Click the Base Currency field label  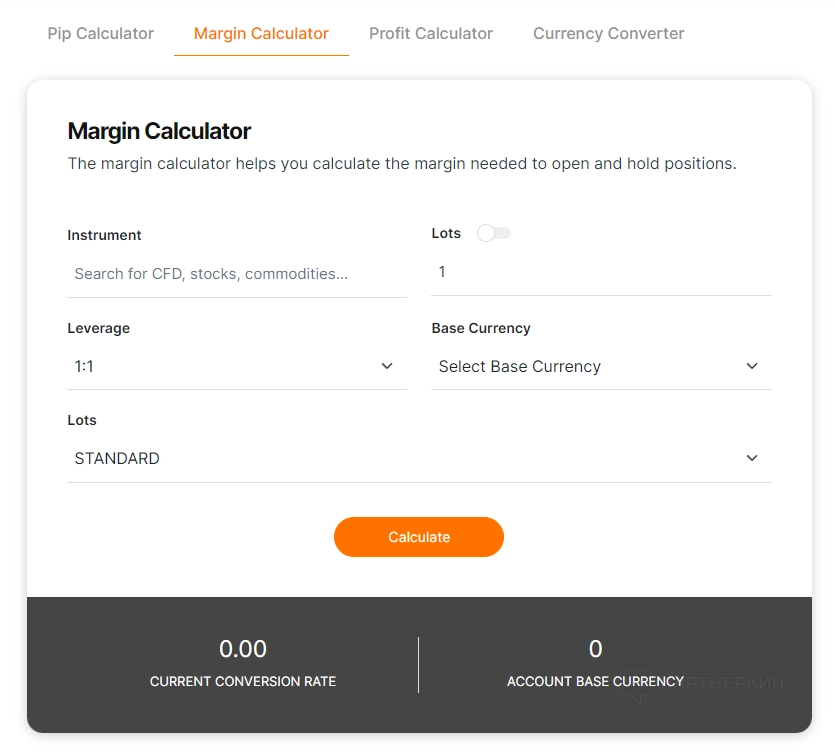(x=481, y=328)
